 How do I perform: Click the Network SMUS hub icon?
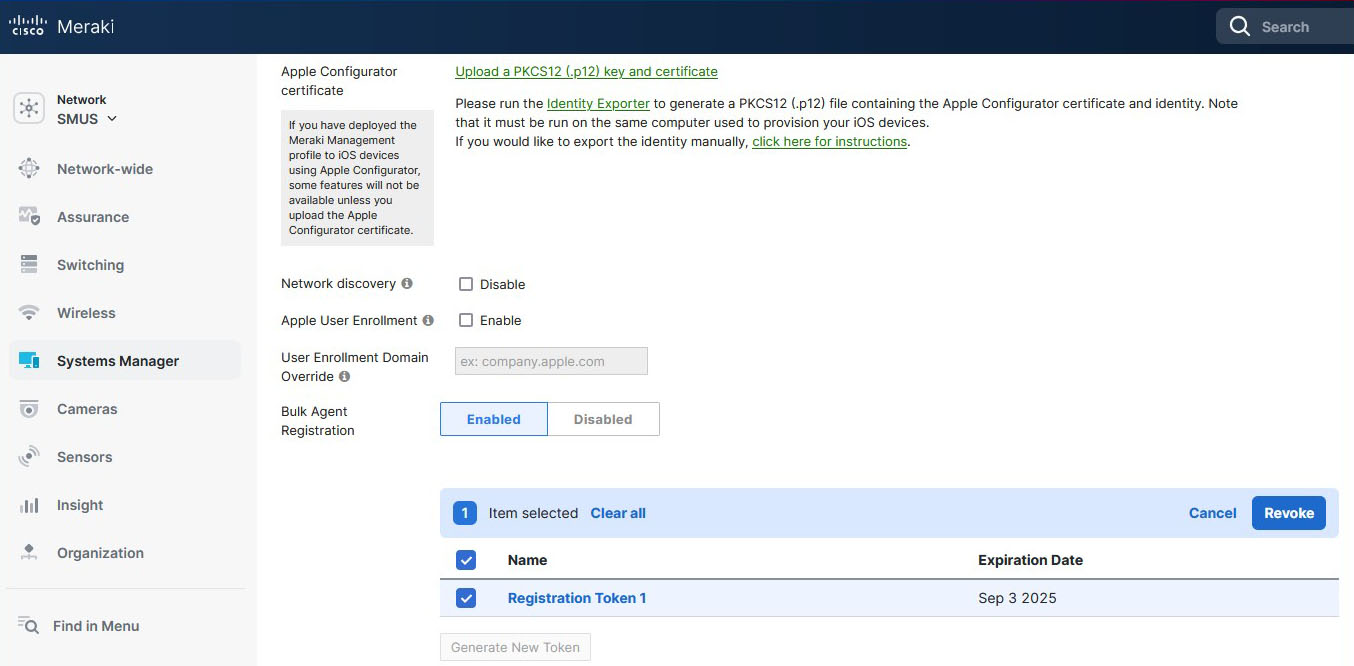tap(29, 109)
